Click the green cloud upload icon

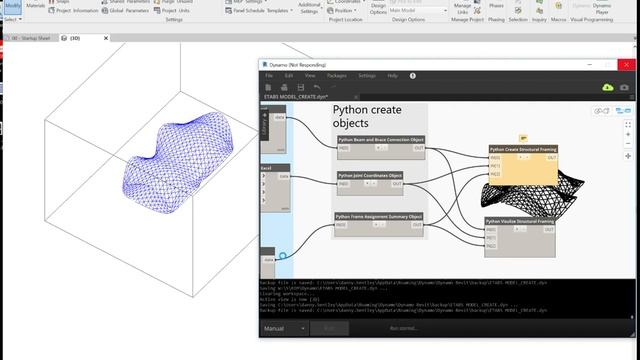tap(608, 87)
